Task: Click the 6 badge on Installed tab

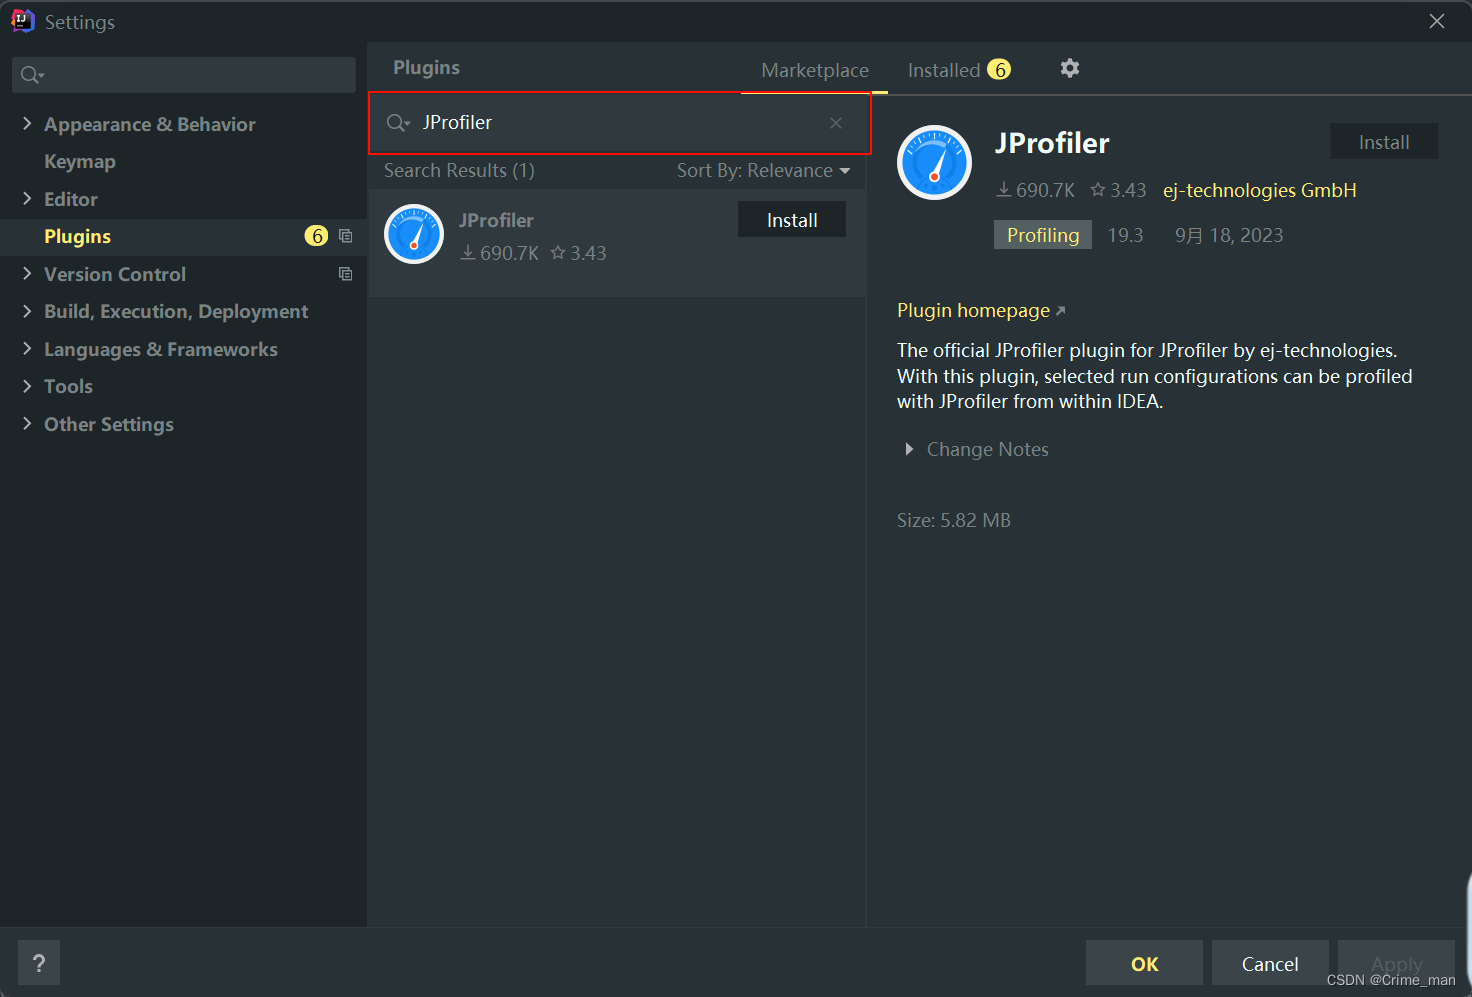Action: pyautogui.click(x=999, y=69)
